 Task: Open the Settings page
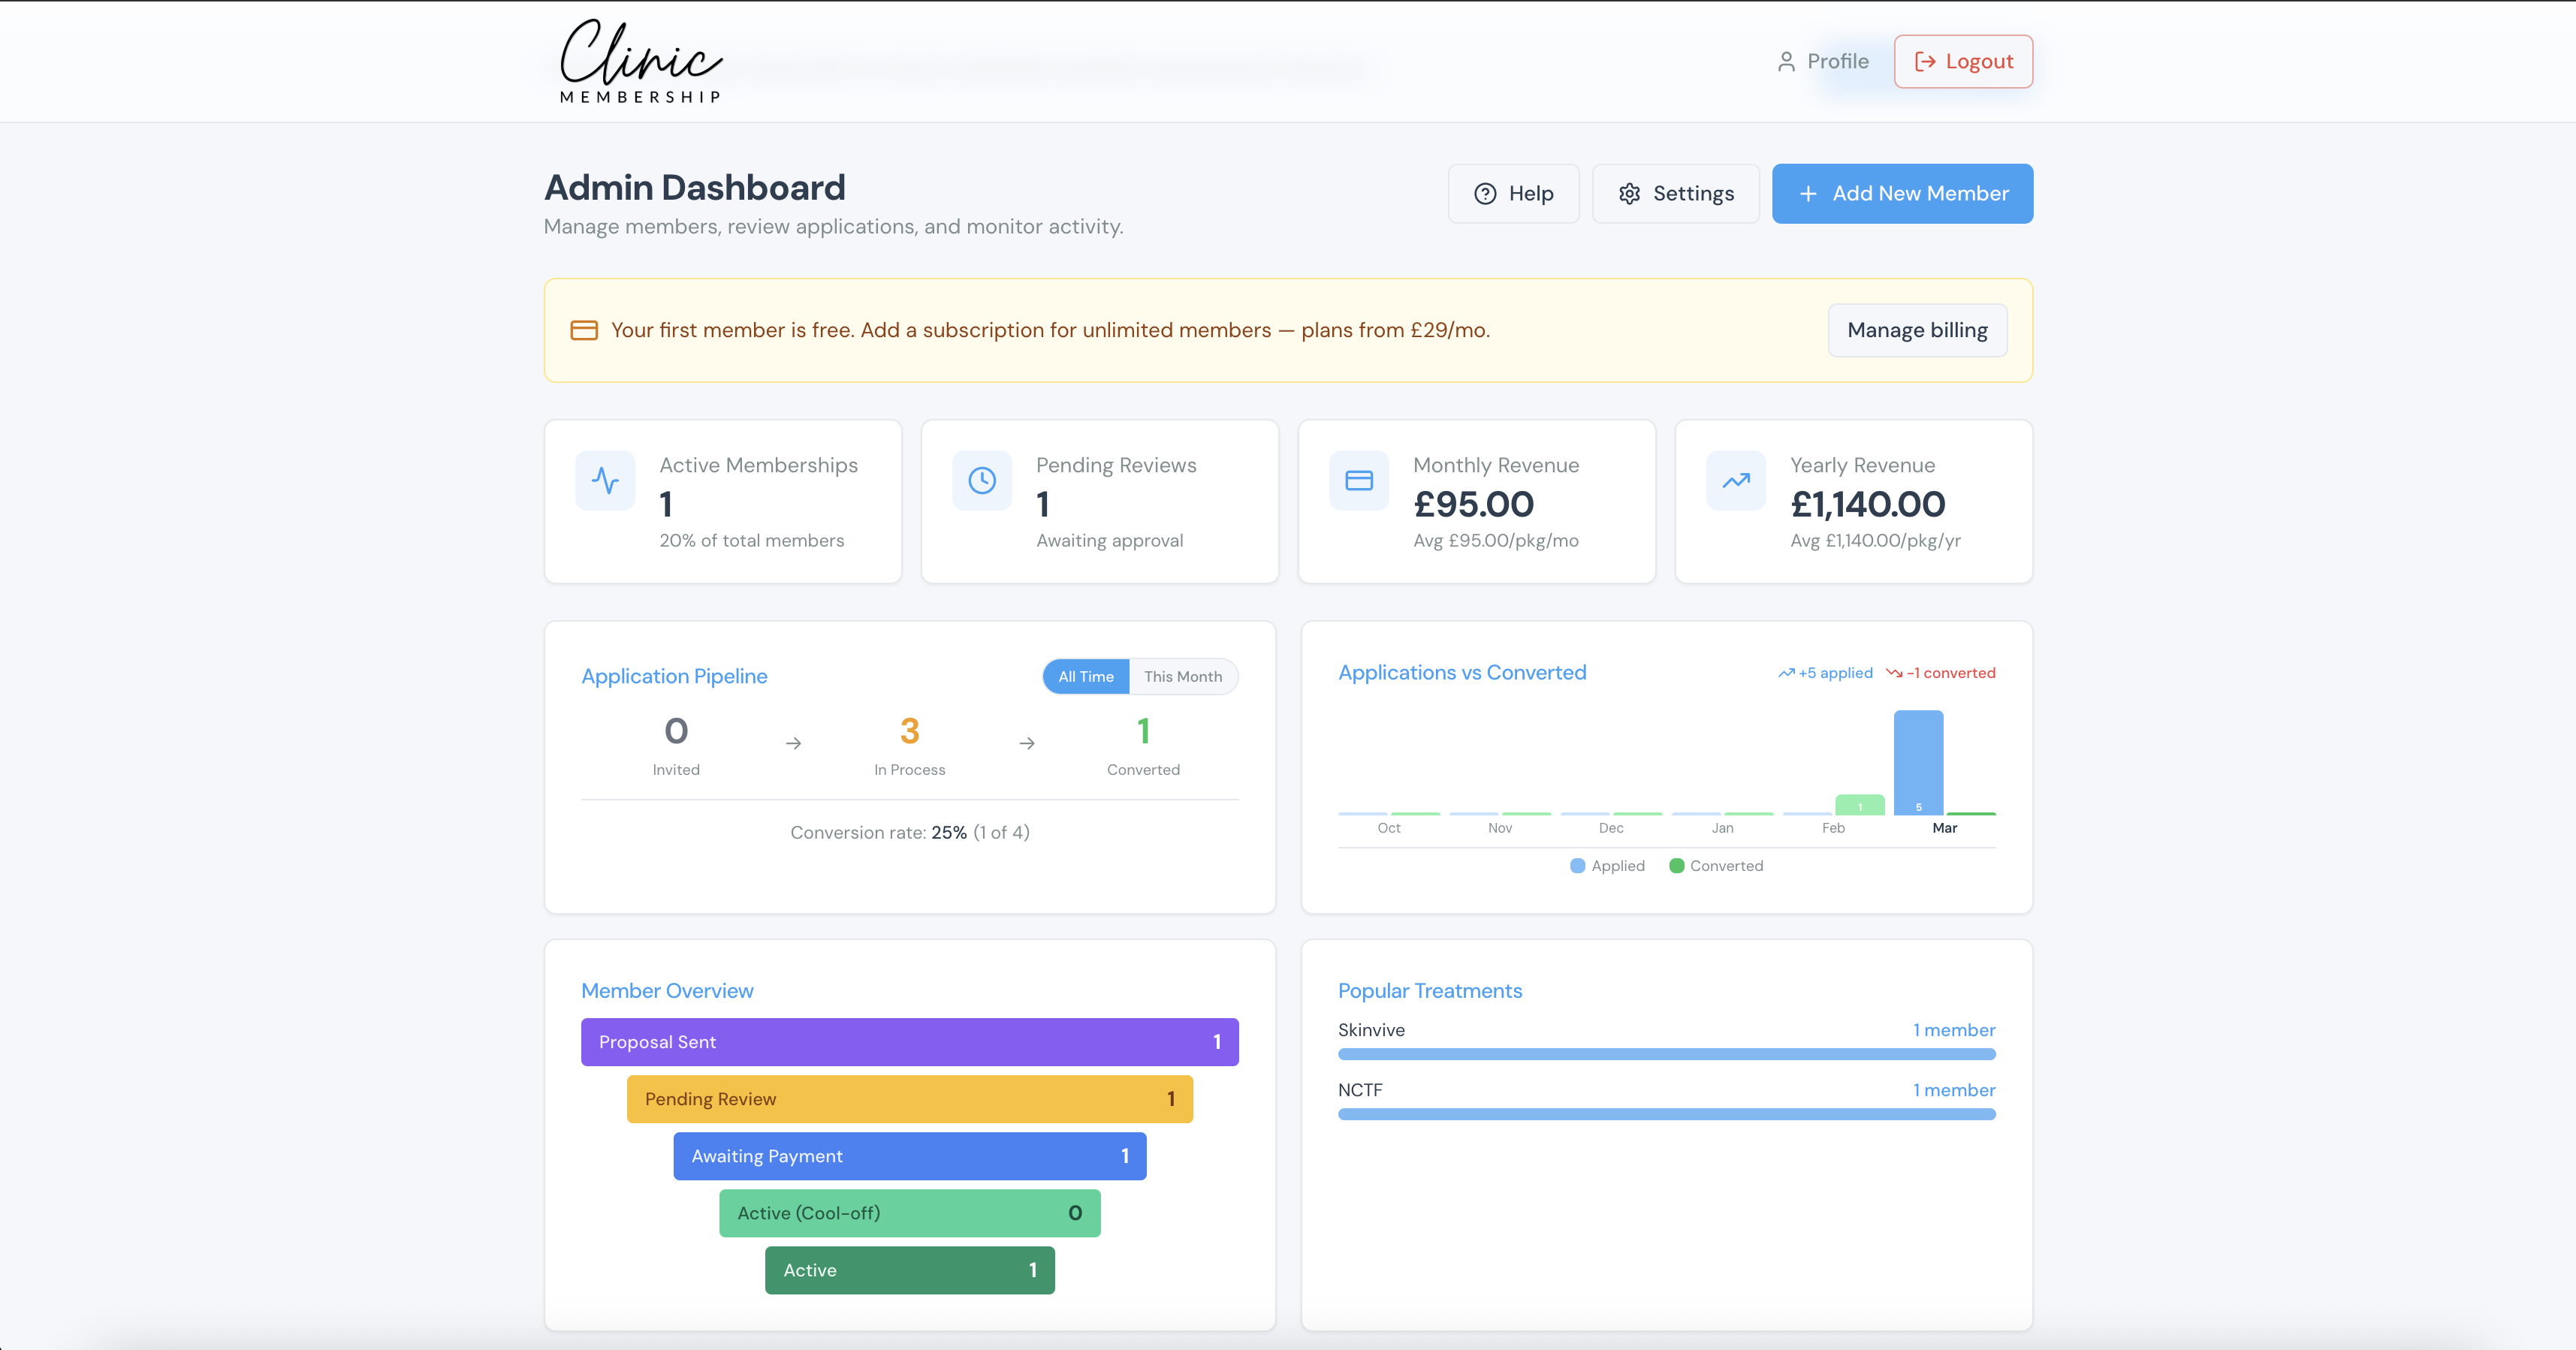coord(1675,194)
